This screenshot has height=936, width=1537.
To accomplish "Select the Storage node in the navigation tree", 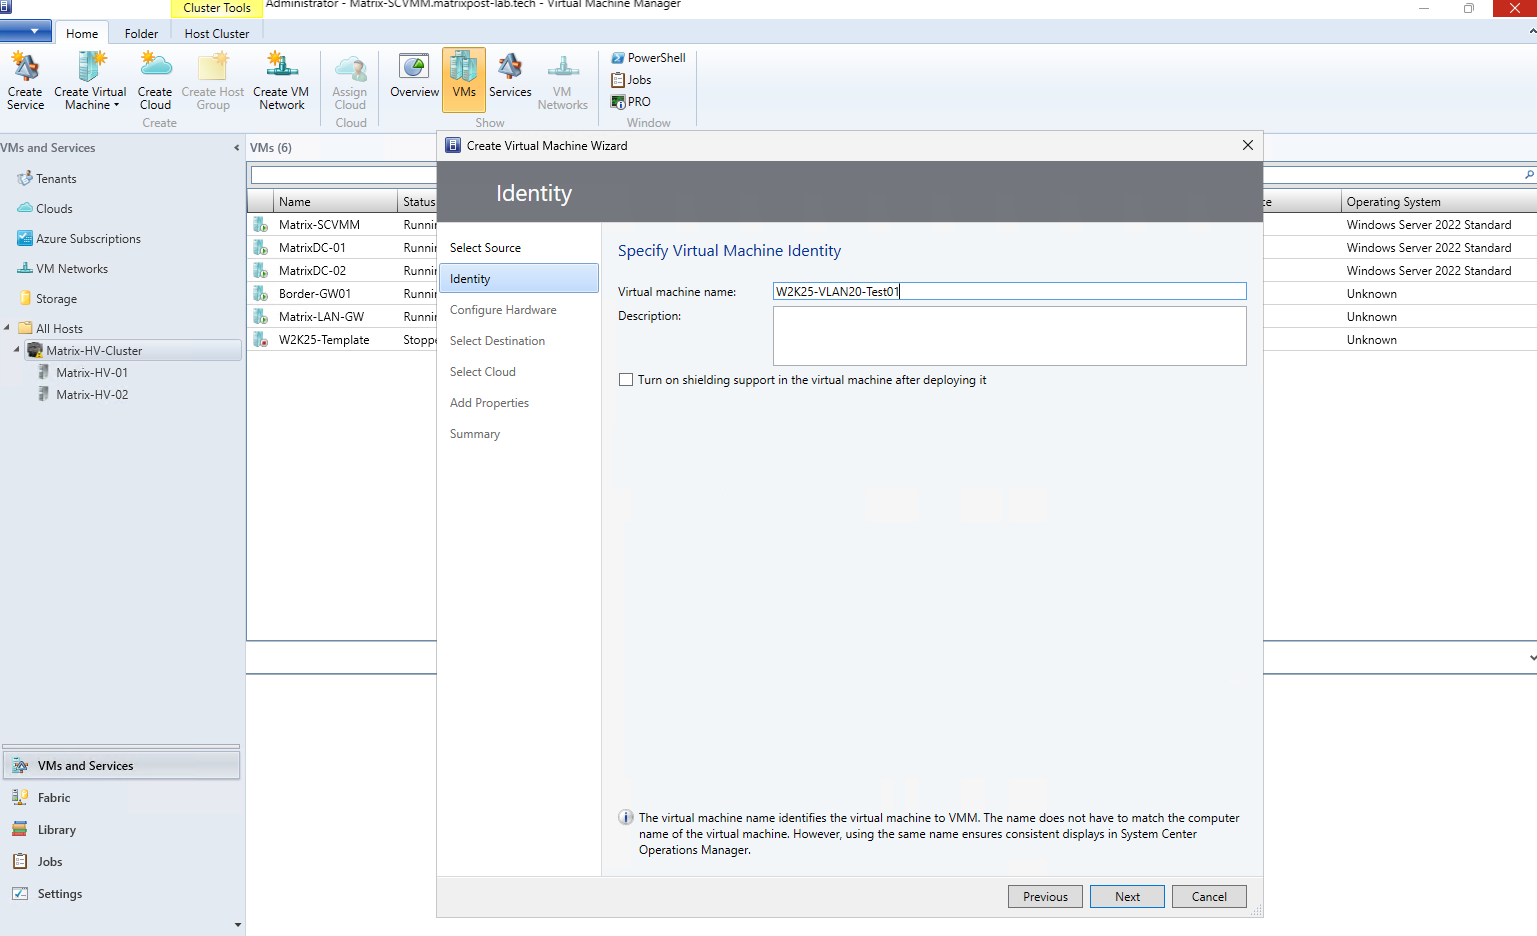I will click(47, 299).
